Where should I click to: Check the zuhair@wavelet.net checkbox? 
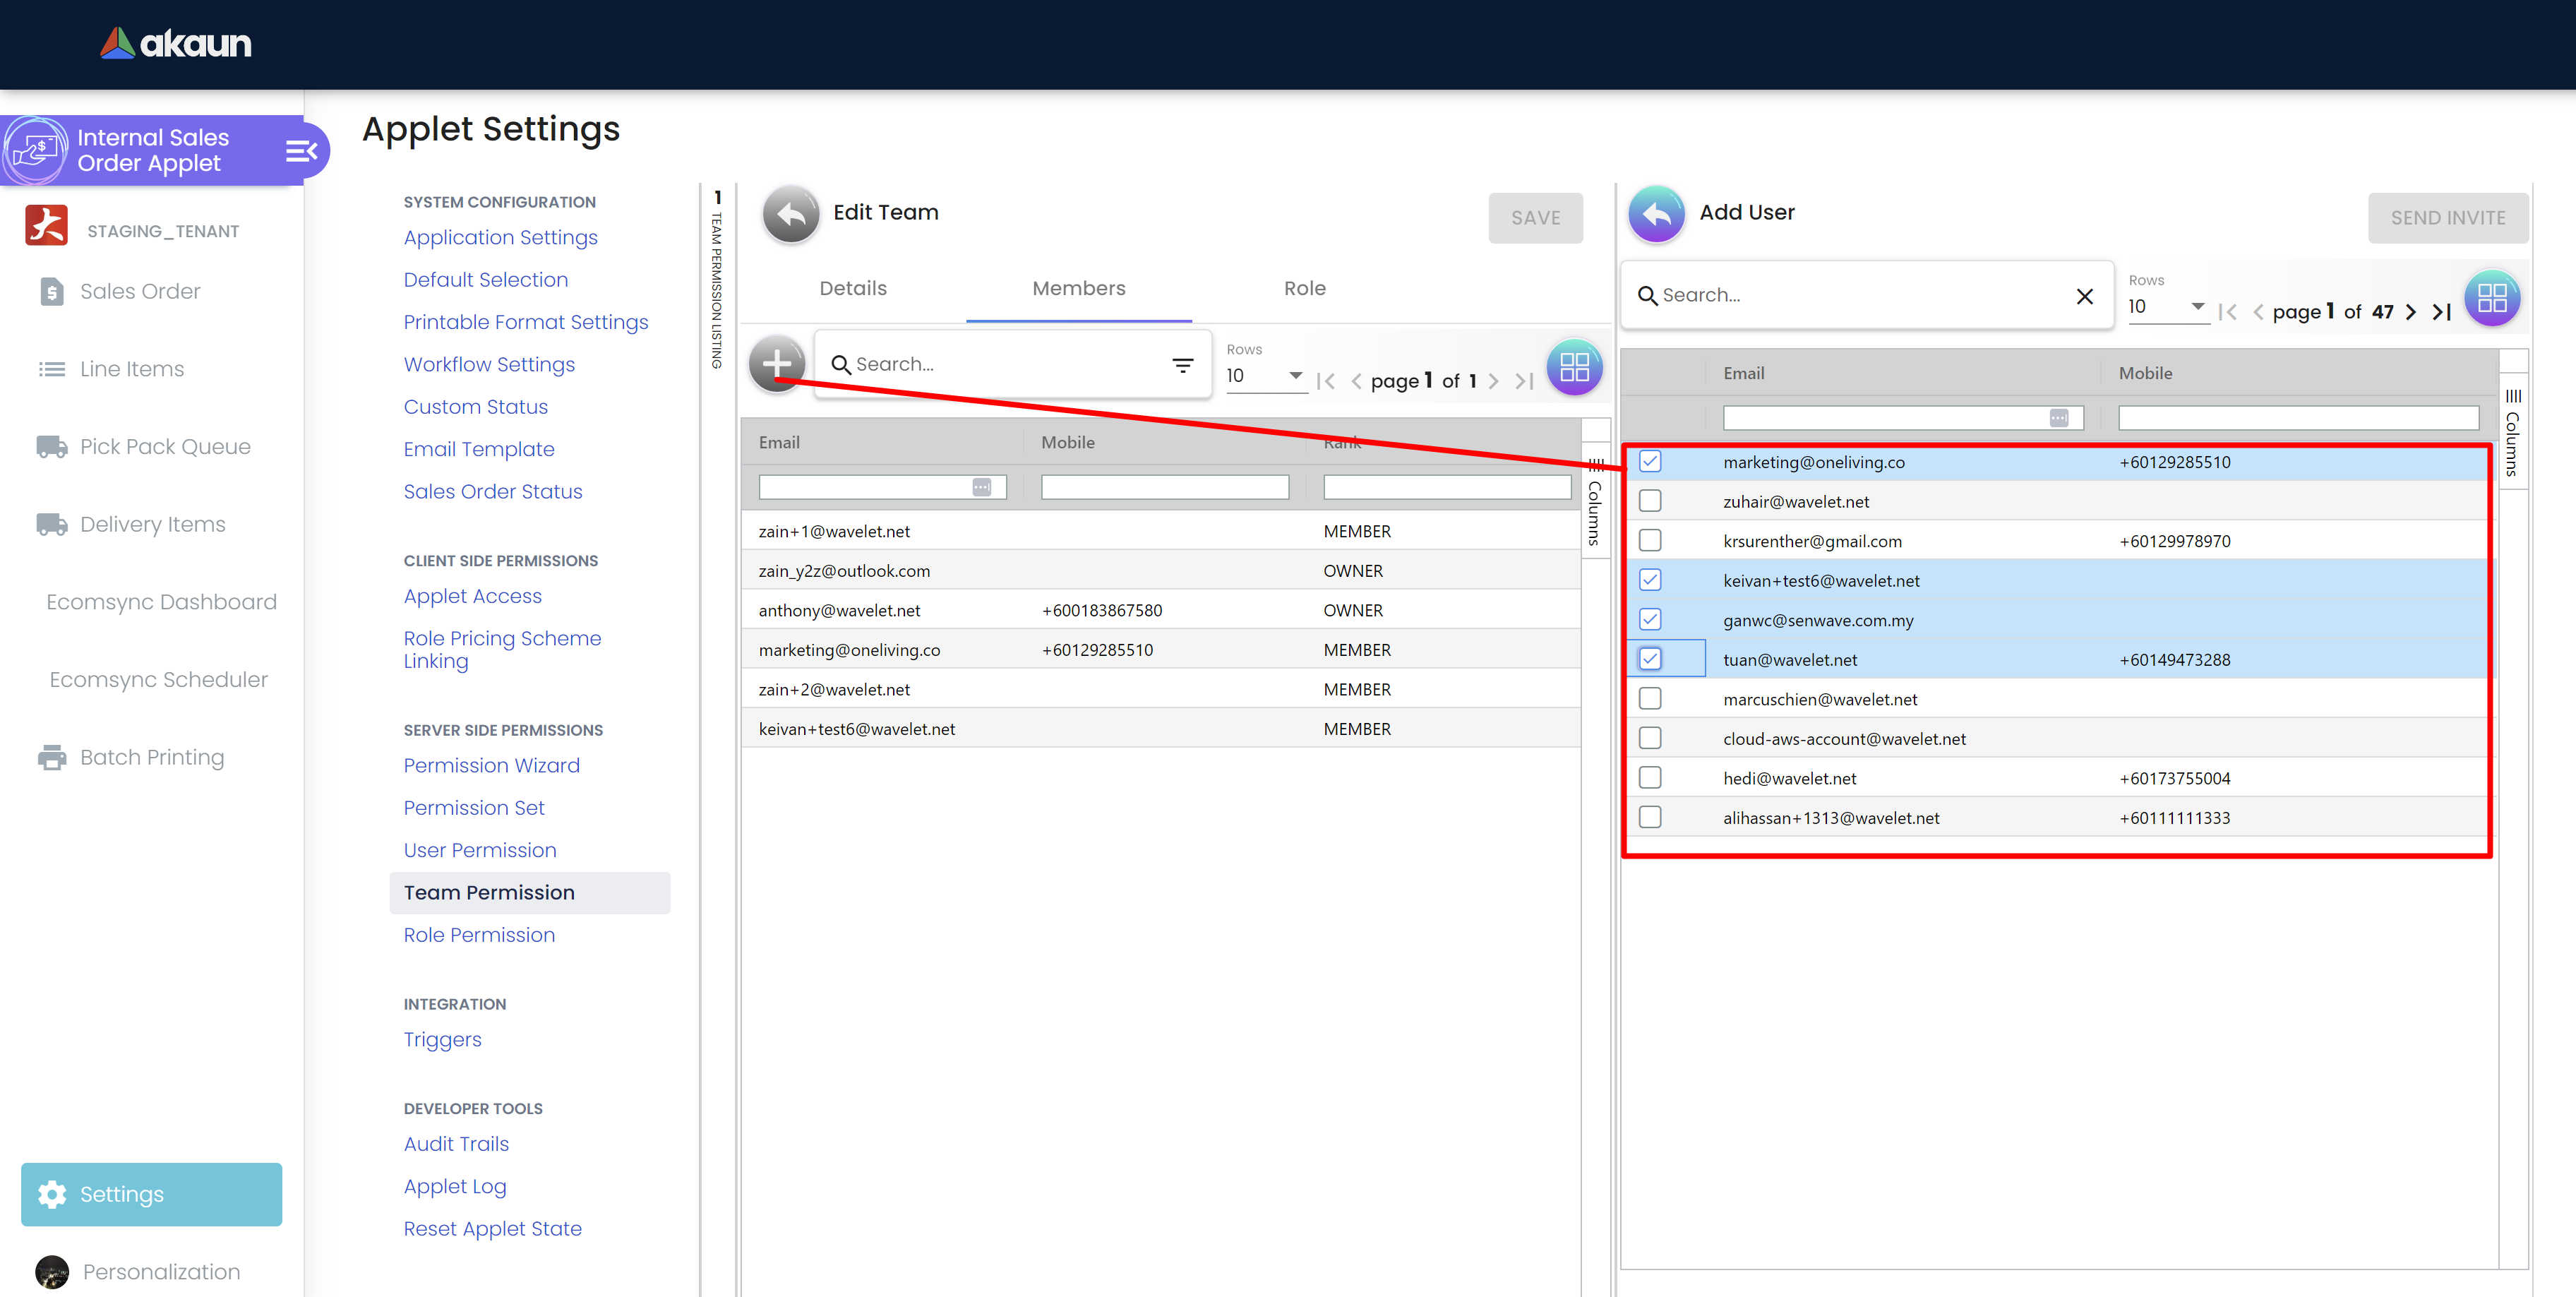pyautogui.click(x=1650, y=501)
